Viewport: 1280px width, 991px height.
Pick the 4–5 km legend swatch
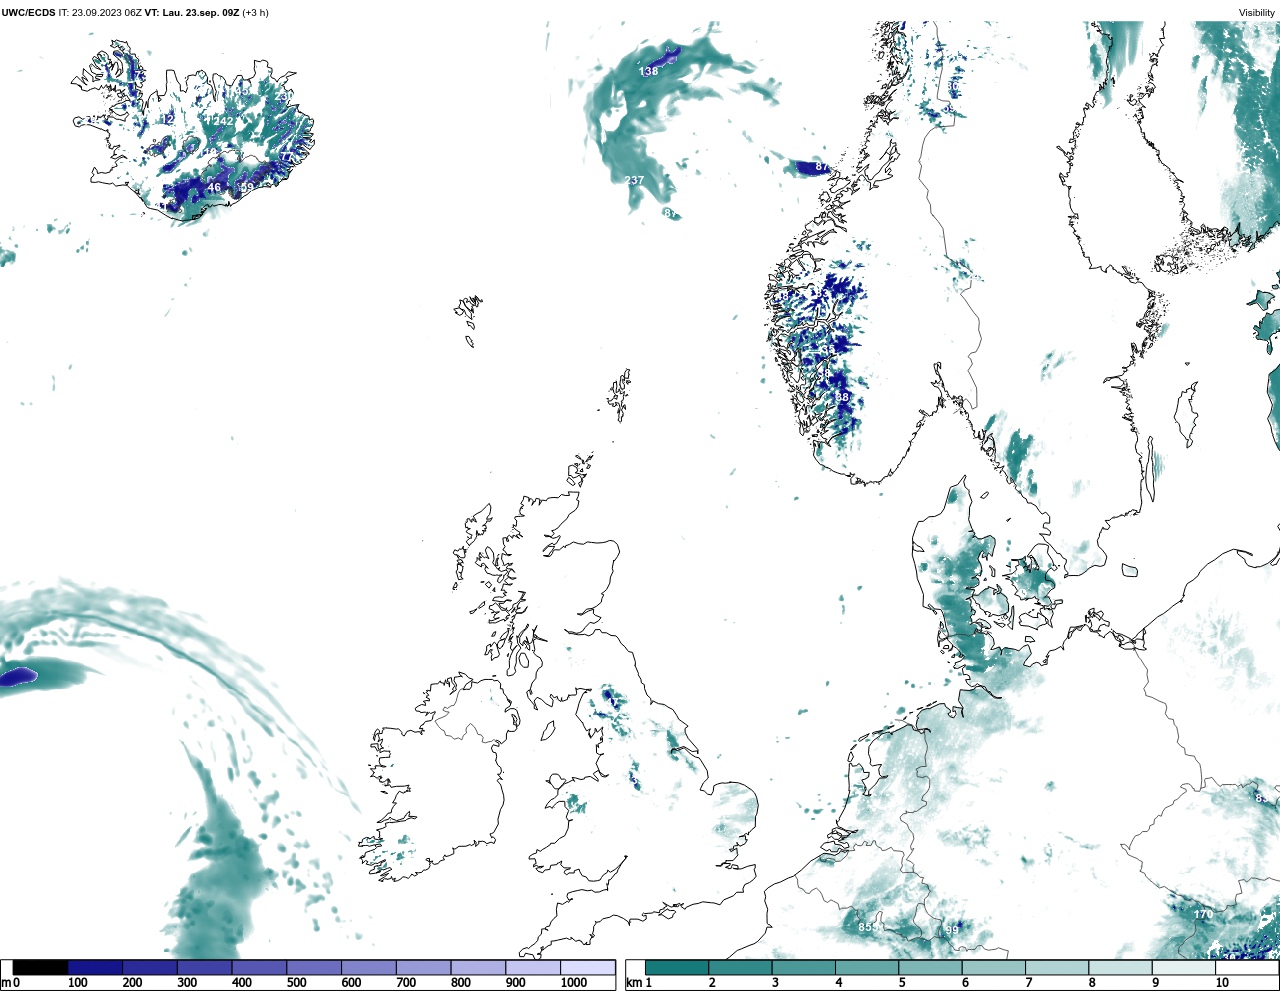pyautogui.click(x=867, y=967)
